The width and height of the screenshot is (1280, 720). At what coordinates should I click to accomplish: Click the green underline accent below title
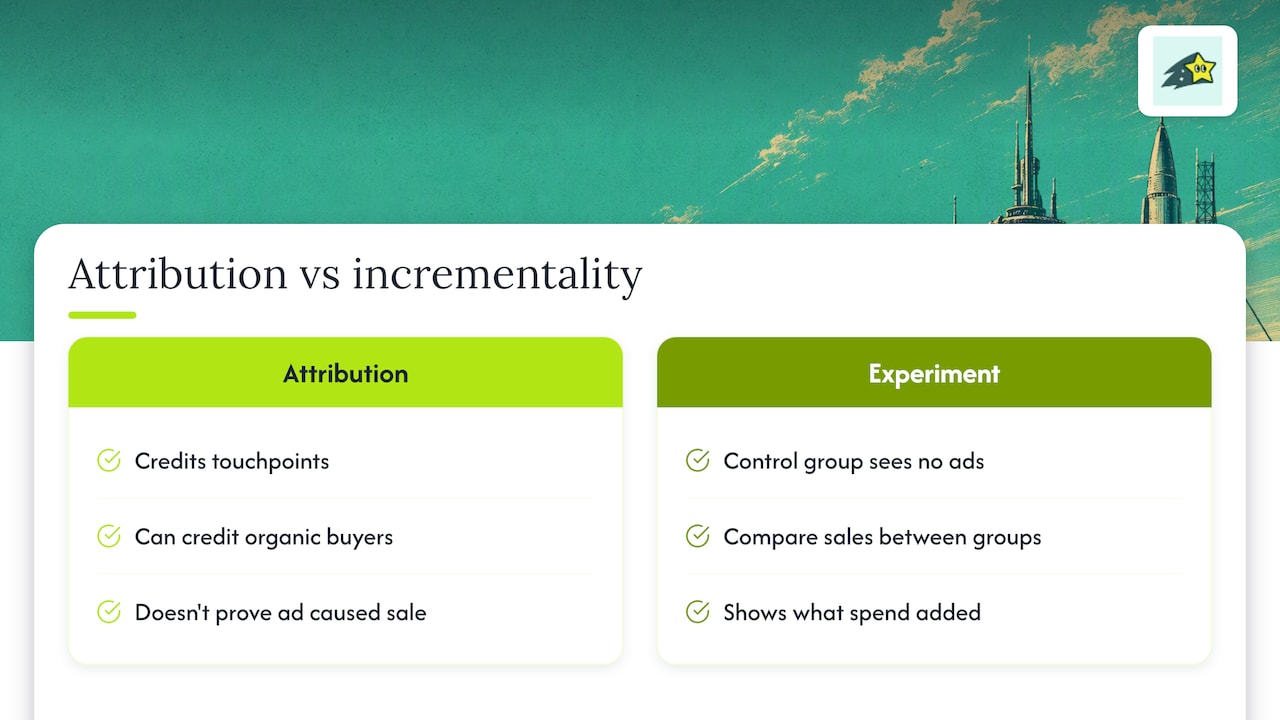102,315
